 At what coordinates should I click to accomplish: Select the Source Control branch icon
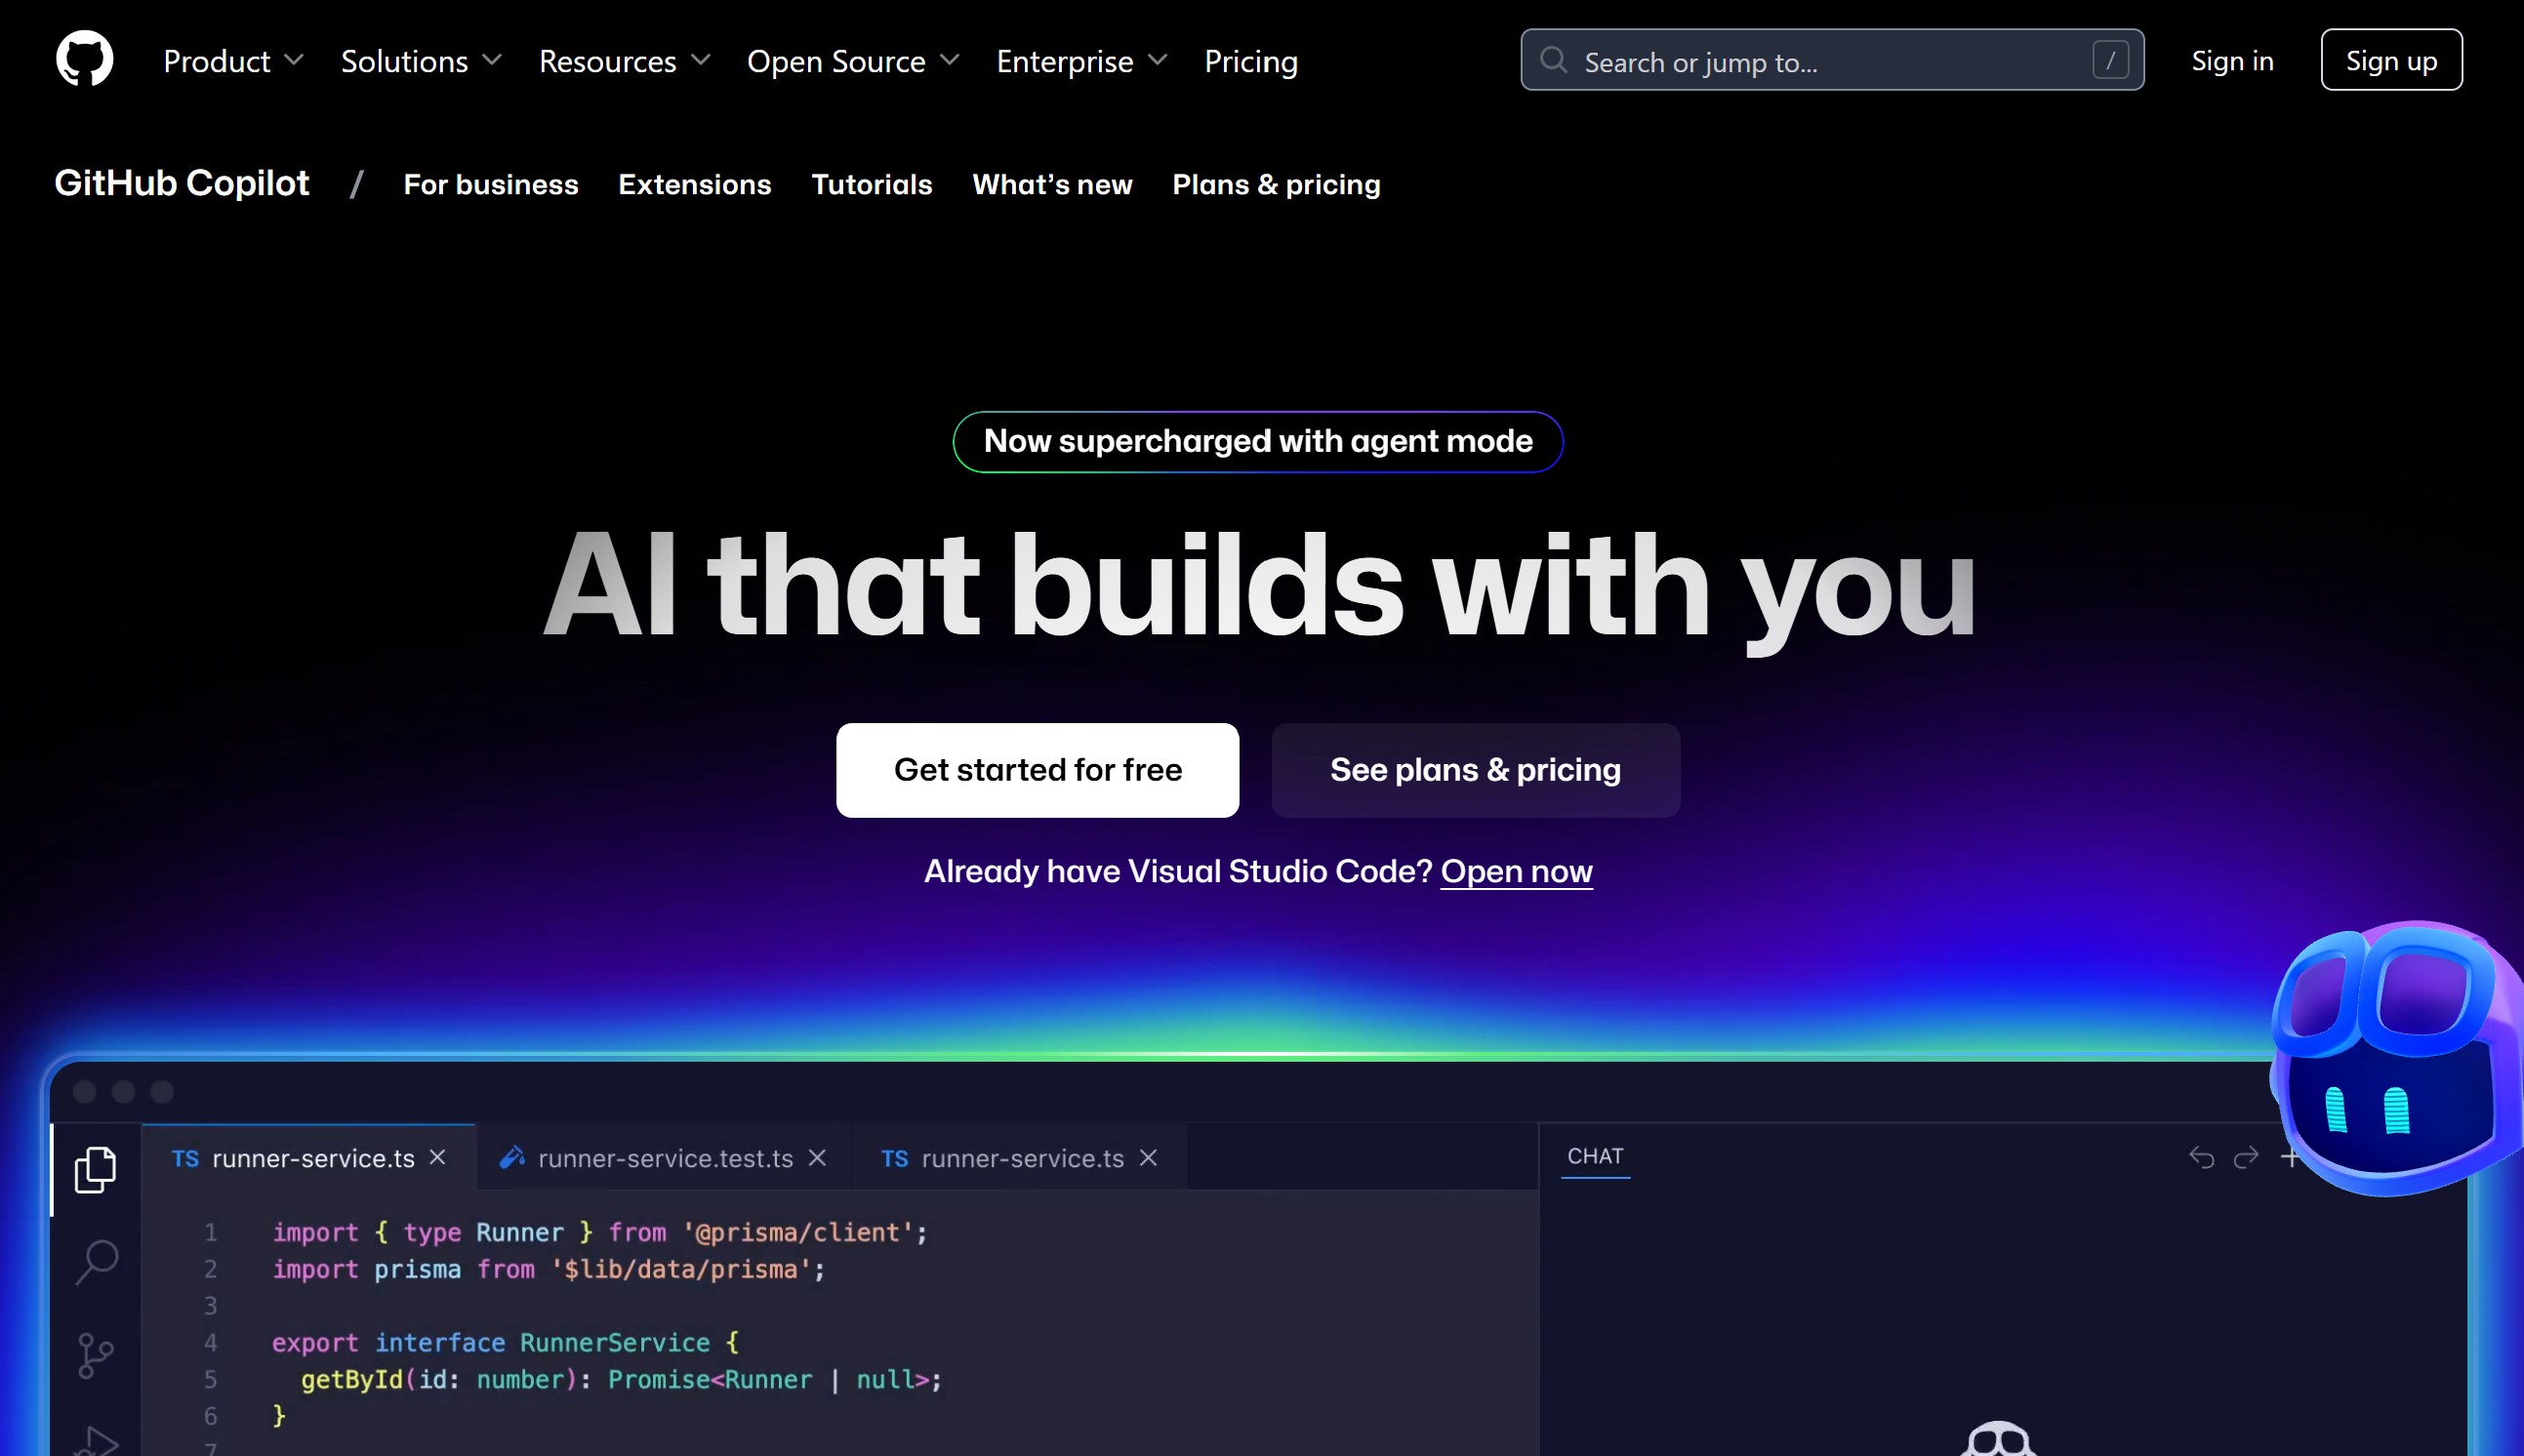click(x=95, y=1356)
